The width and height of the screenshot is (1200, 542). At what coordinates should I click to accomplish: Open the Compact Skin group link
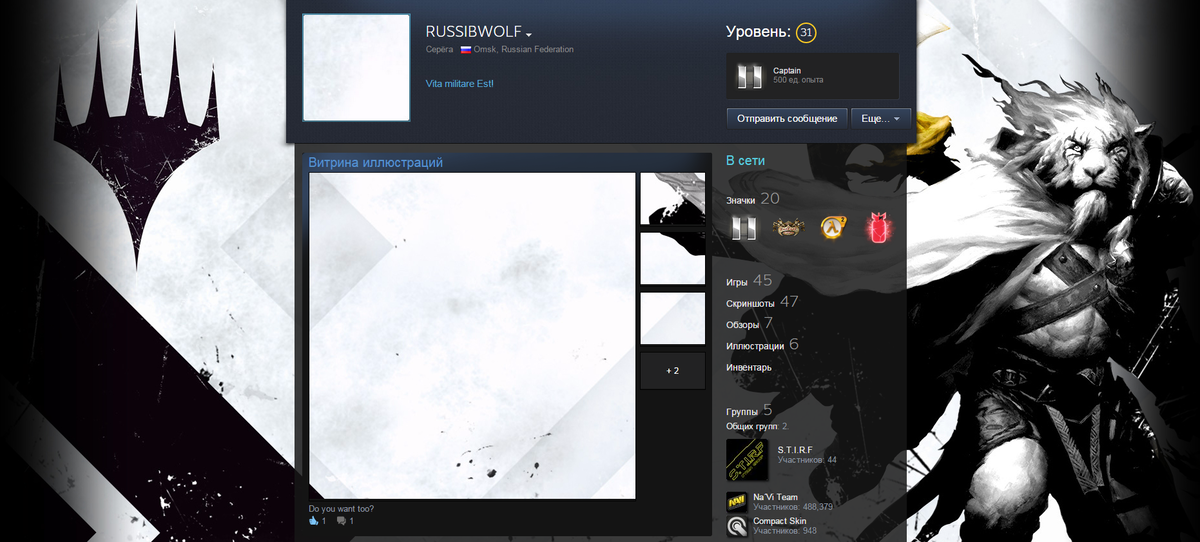tap(780, 521)
